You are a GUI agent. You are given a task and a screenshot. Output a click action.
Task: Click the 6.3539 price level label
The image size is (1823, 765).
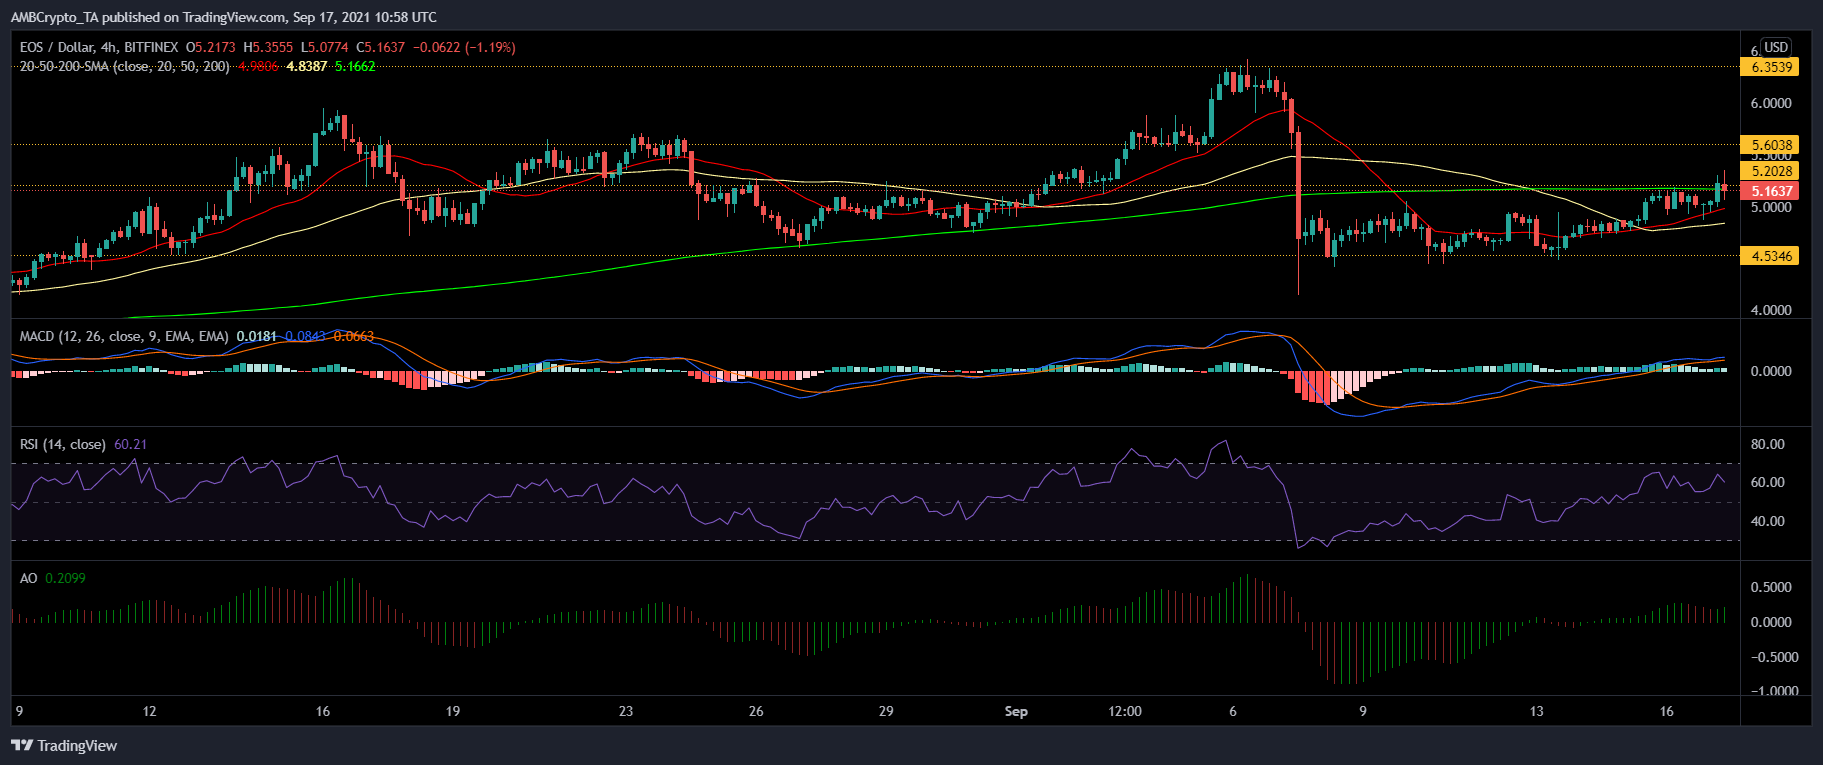pyautogui.click(x=1769, y=67)
